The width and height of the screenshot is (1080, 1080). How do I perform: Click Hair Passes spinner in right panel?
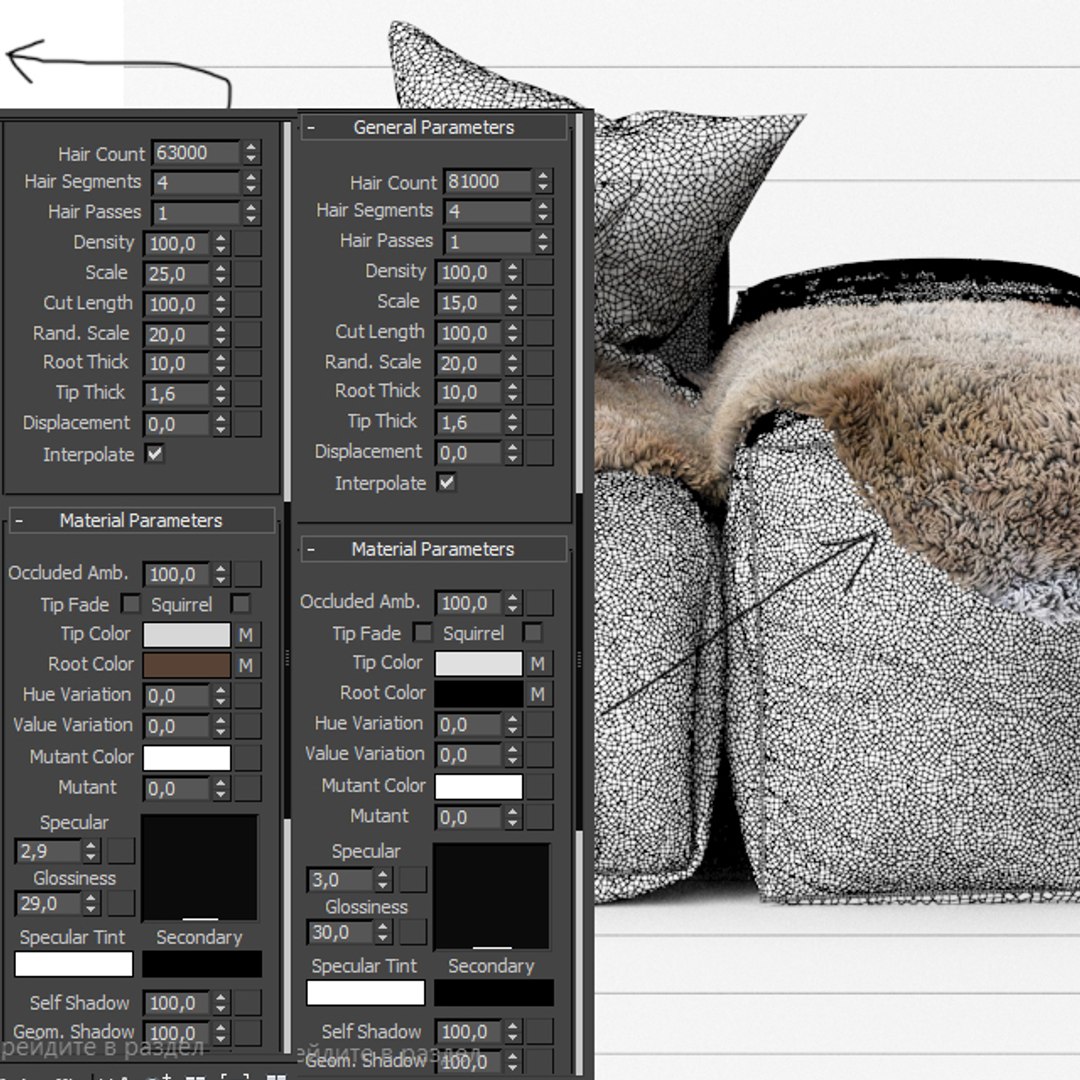tap(543, 242)
